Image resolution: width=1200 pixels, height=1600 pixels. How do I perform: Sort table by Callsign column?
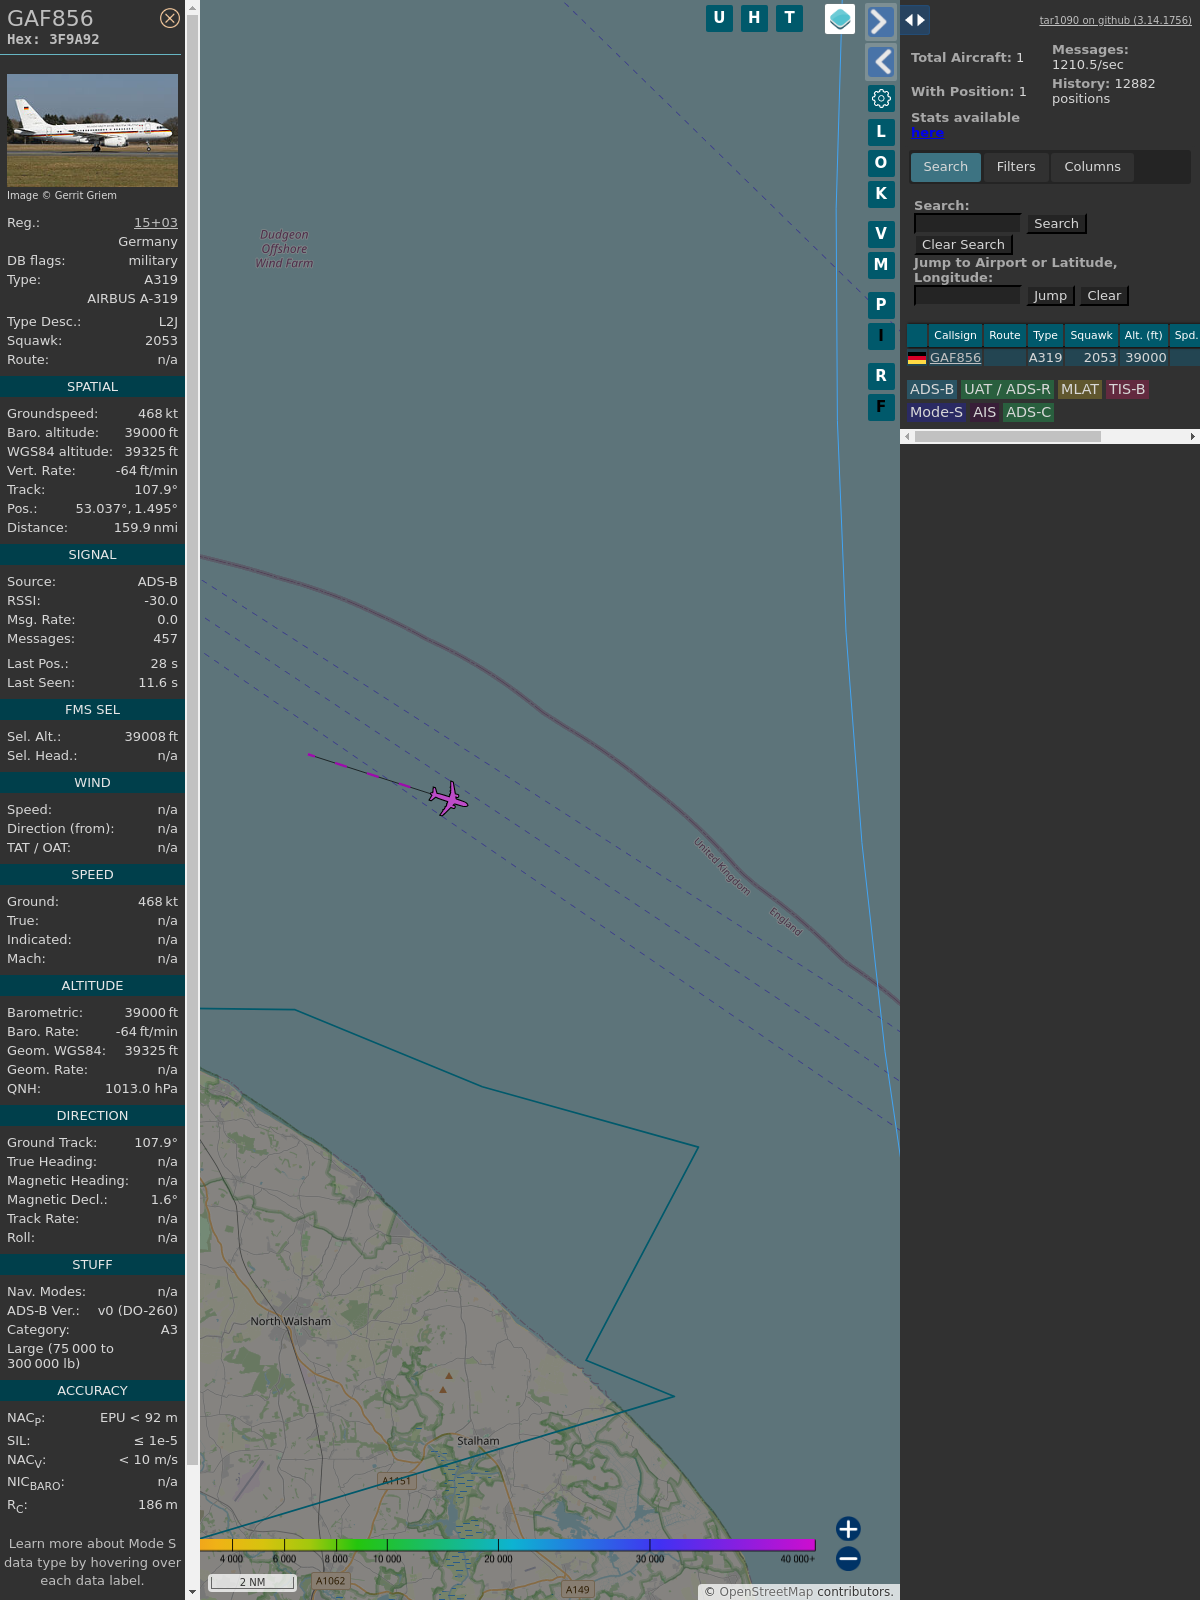coord(955,336)
